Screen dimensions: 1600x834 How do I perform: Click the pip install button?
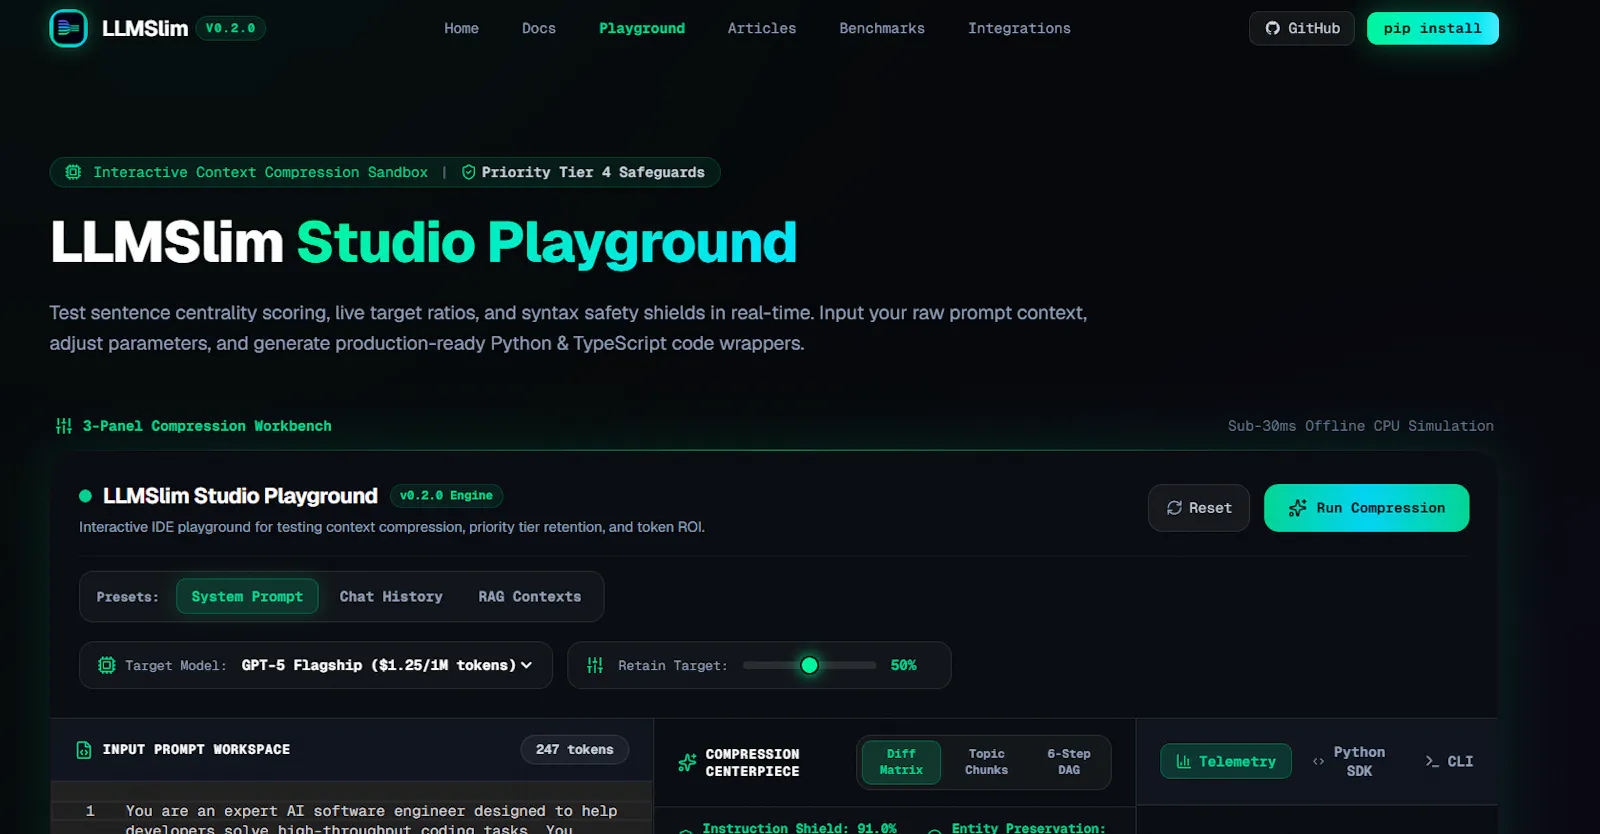(1432, 28)
